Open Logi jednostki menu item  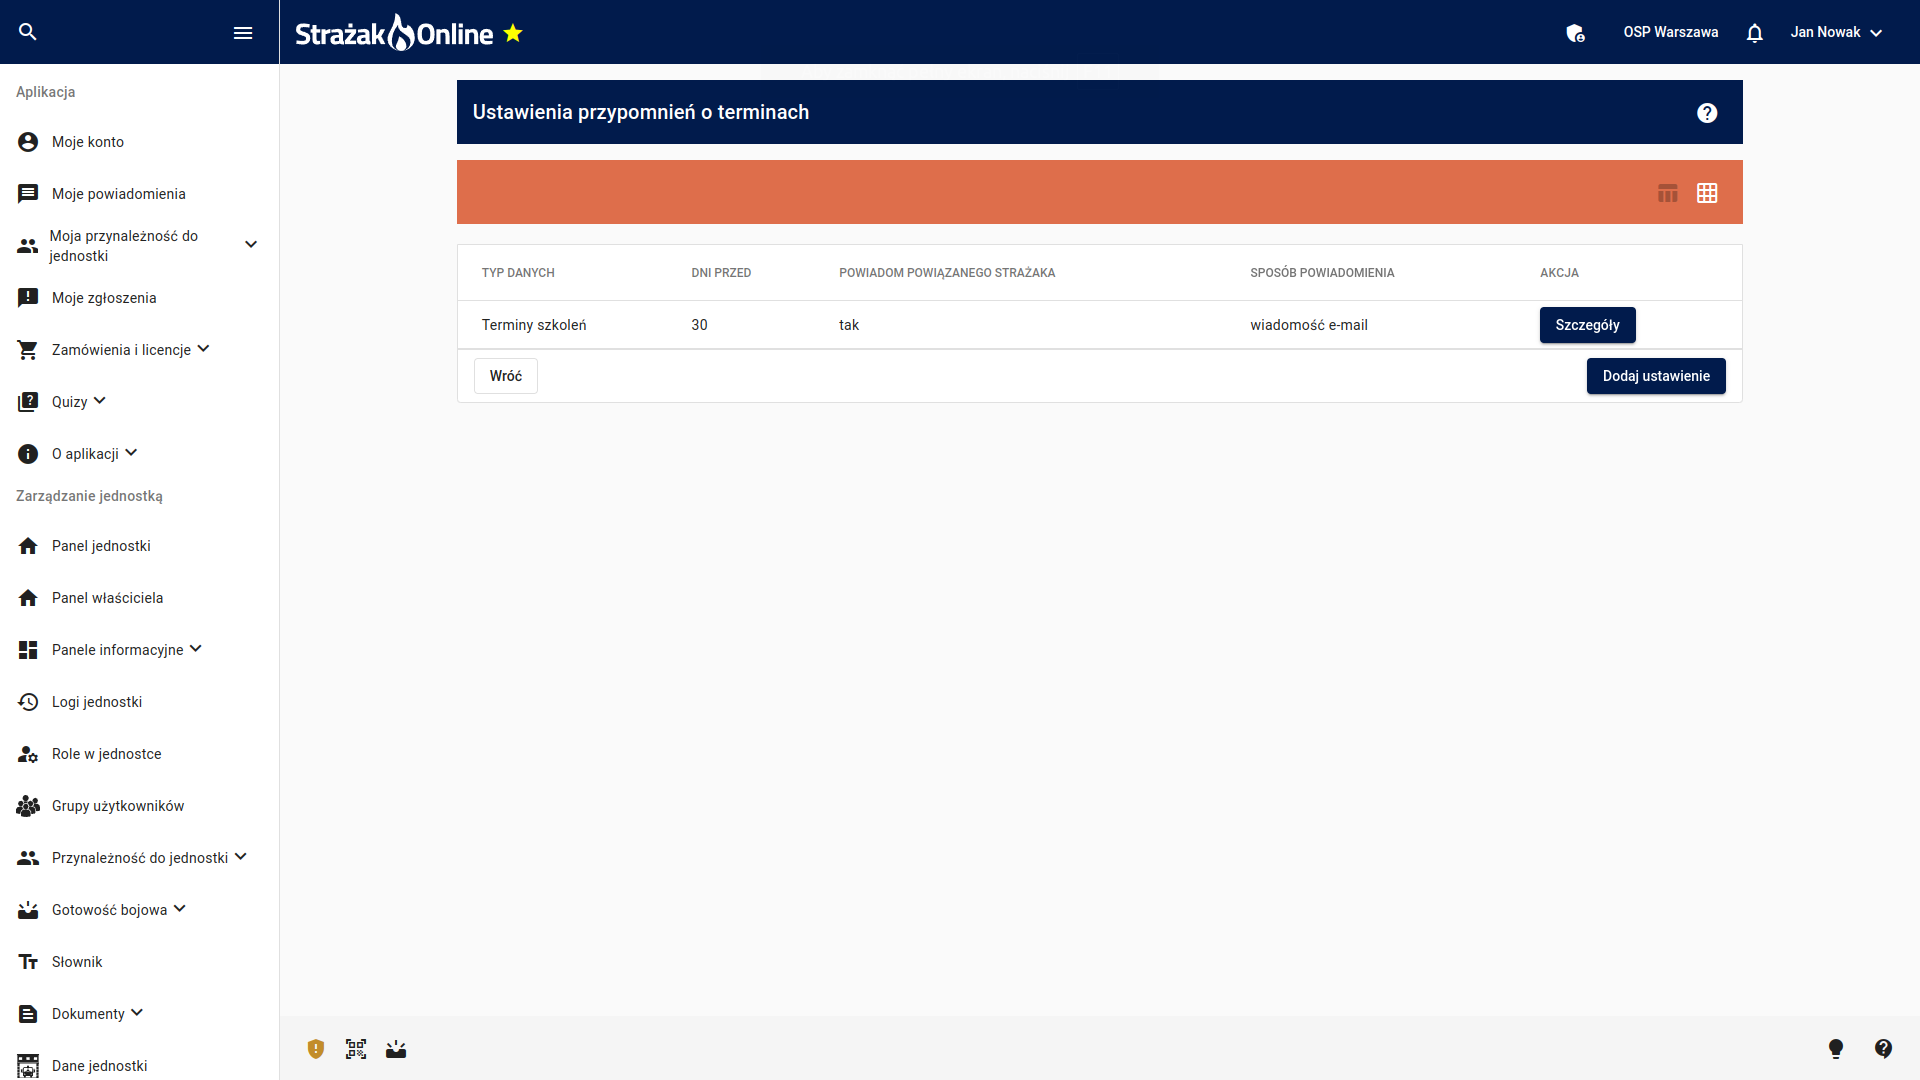[97, 702]
